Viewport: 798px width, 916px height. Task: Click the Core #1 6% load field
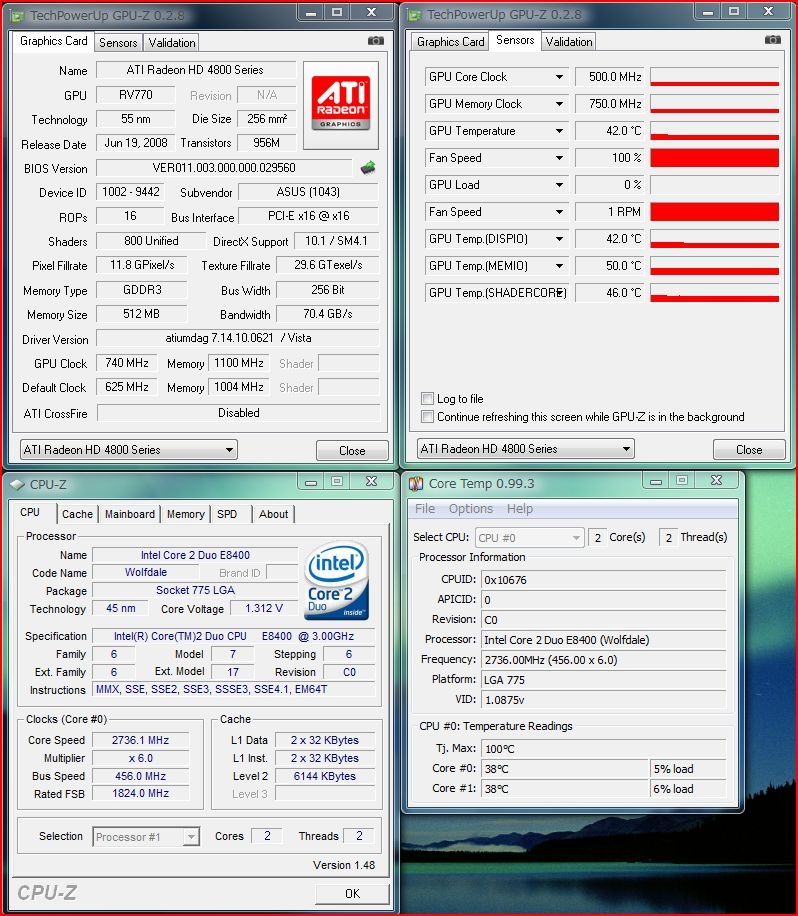[688, 789]
